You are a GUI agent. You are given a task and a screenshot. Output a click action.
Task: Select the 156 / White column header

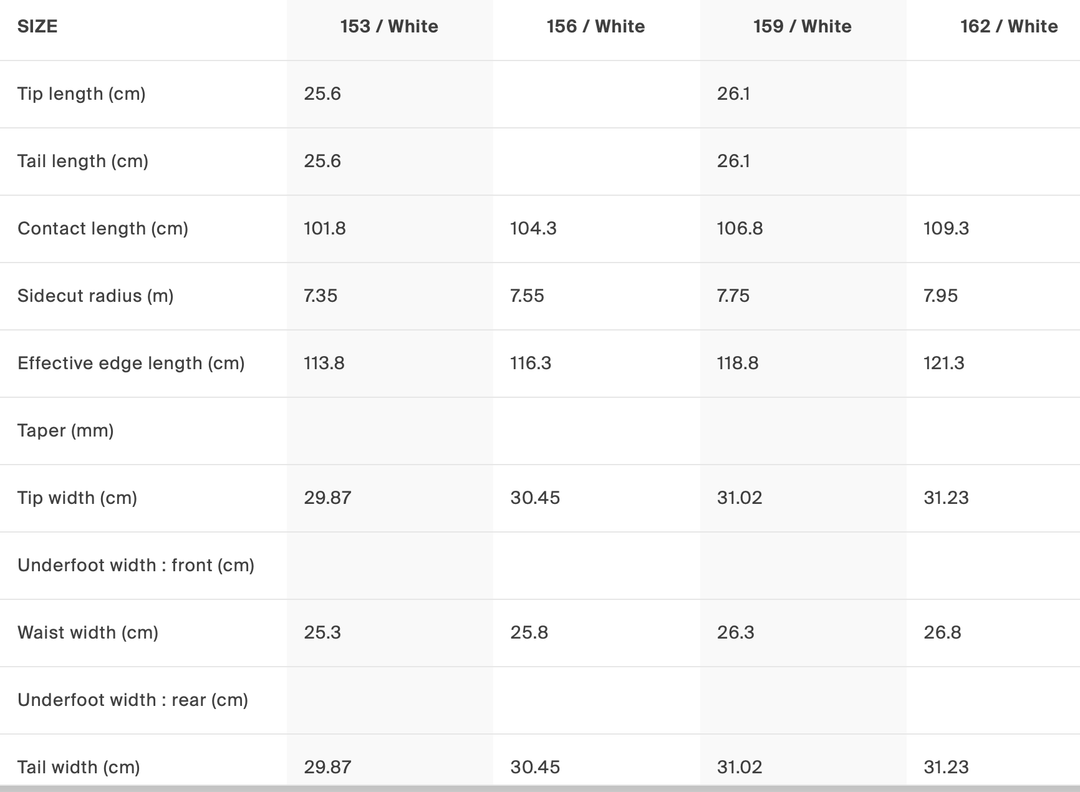(x=595, y=27)
